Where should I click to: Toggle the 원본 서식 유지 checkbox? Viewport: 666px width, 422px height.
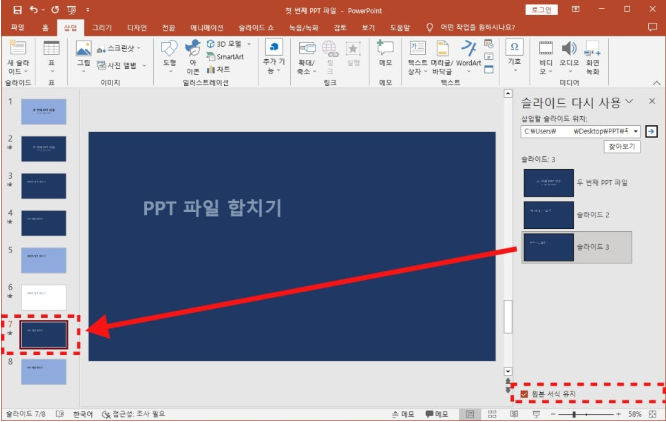pos(525,394)
